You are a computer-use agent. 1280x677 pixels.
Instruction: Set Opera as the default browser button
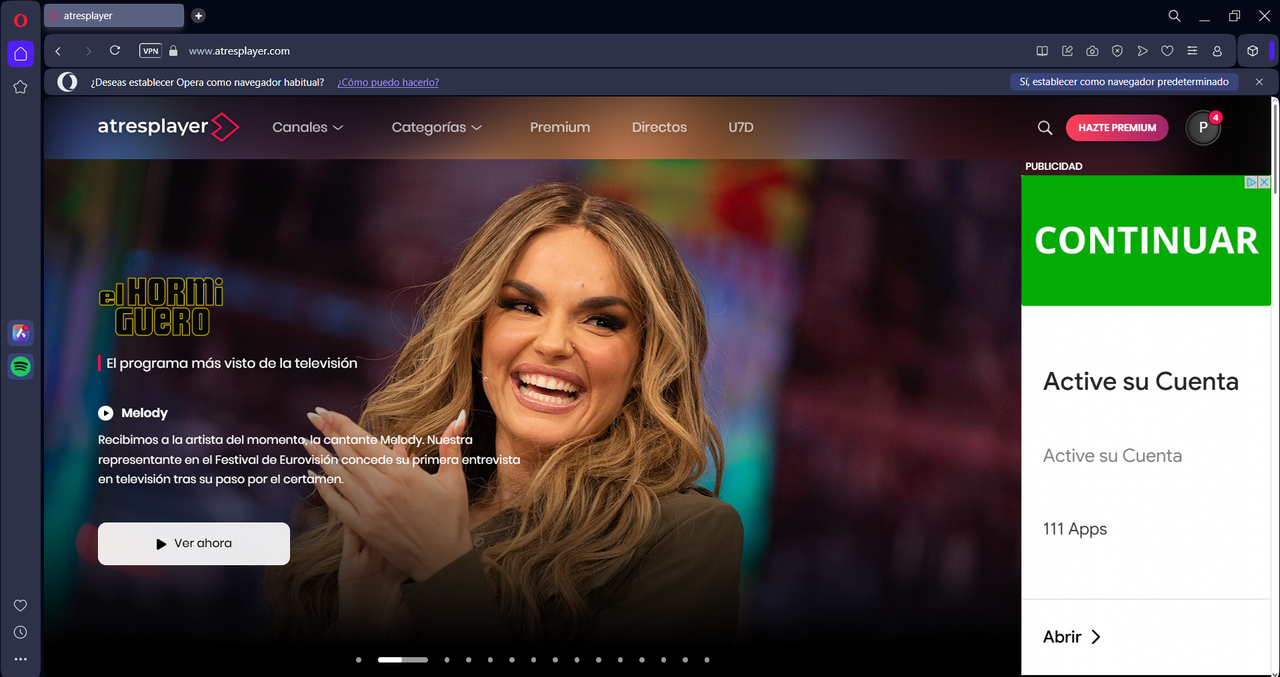click(1124, 82)
